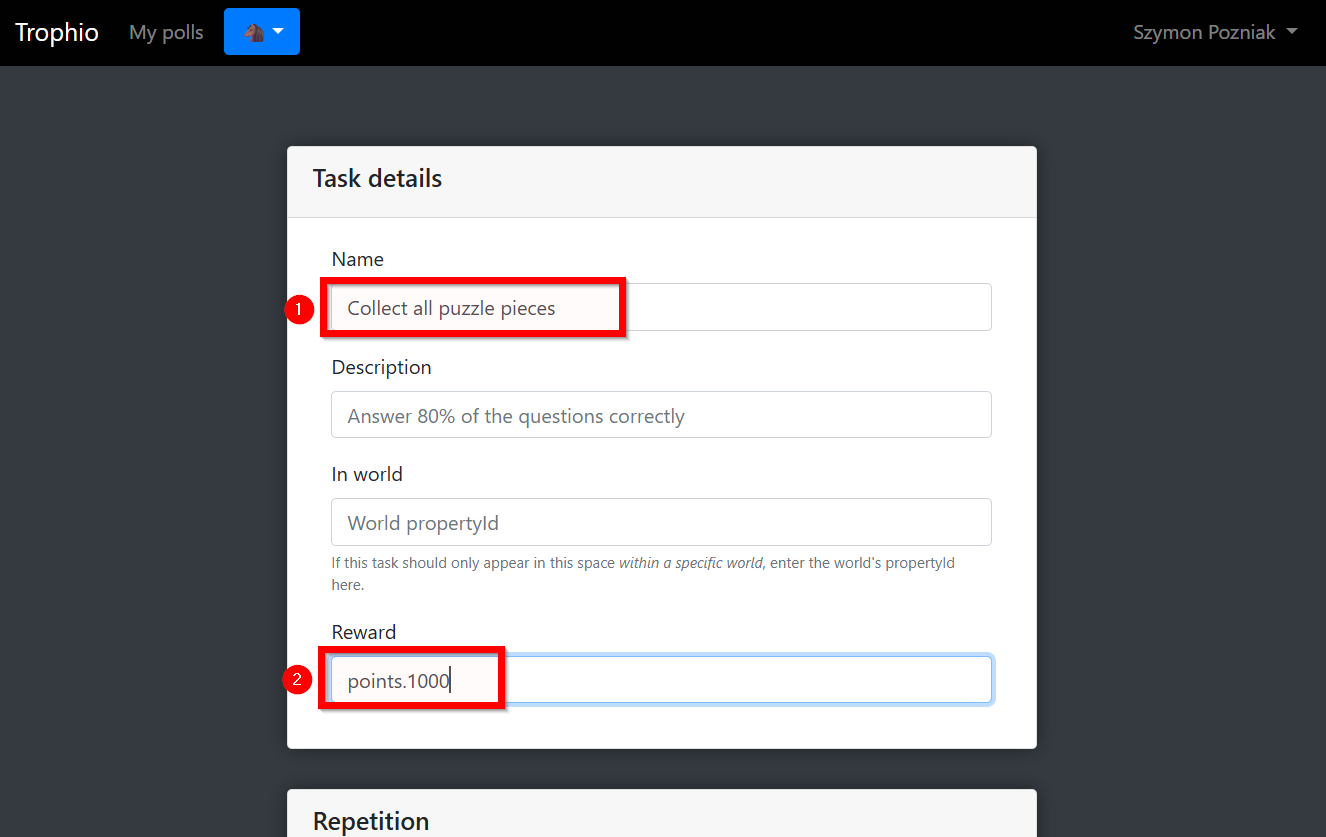Viewport: 1326px width, 837px height.
Task: Click the Task details card heading
Action: pyautogui.click(x=377, y=179)
